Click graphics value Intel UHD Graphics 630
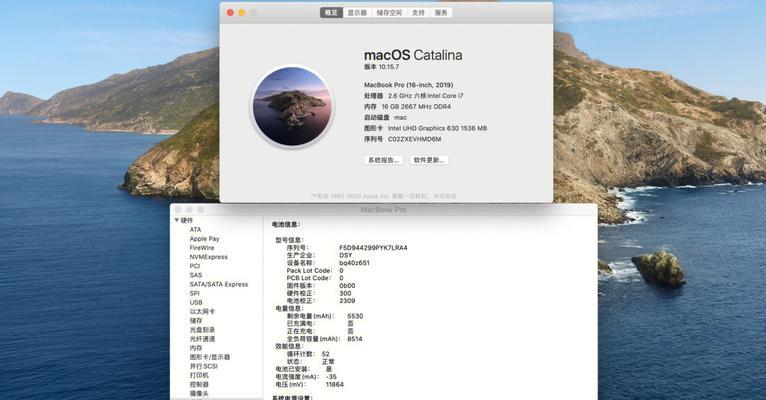Viewport: 766px width, 400px height. [437, 128]
